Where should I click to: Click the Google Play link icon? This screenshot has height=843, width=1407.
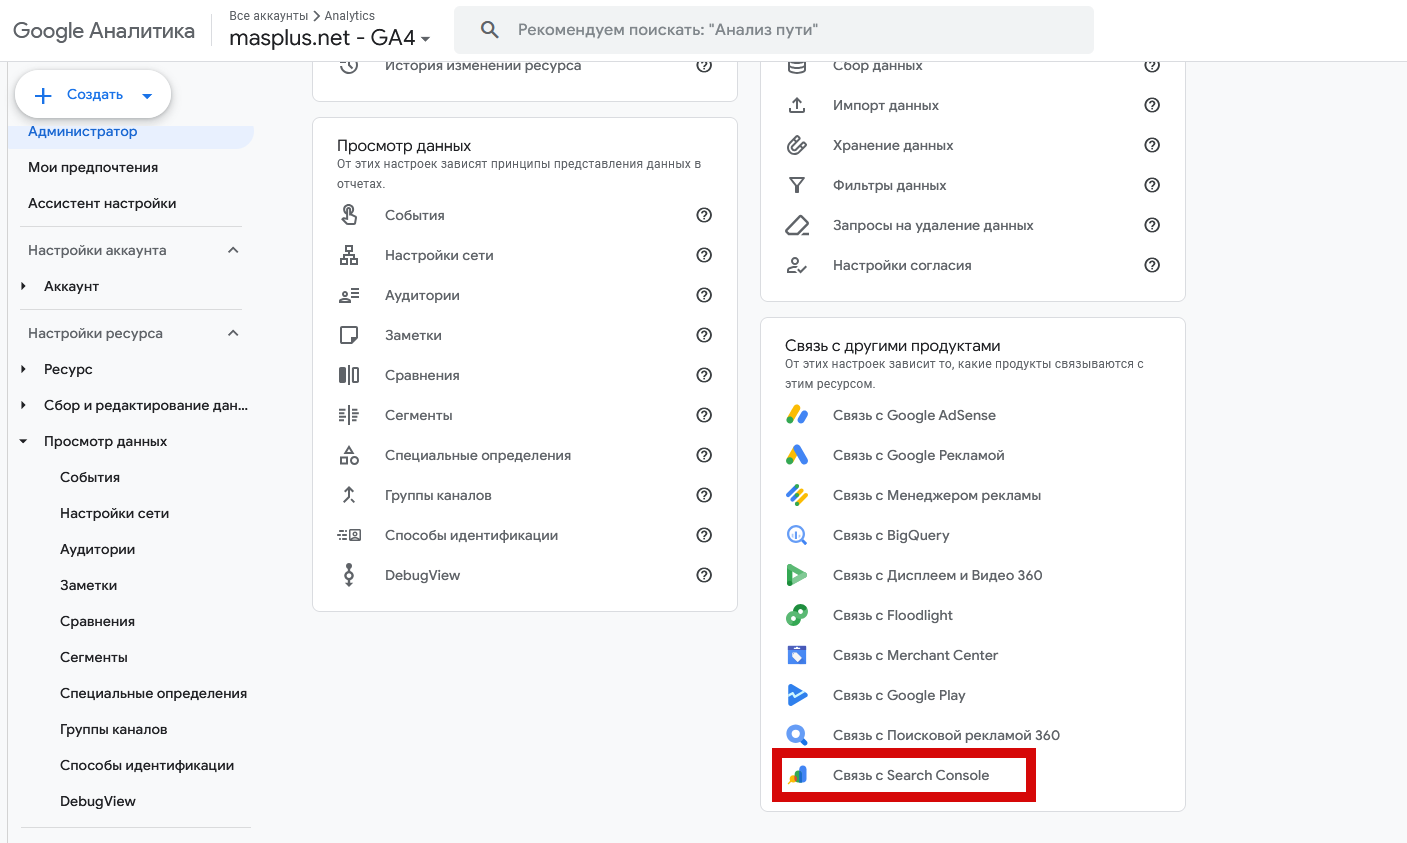coord(797,695)
